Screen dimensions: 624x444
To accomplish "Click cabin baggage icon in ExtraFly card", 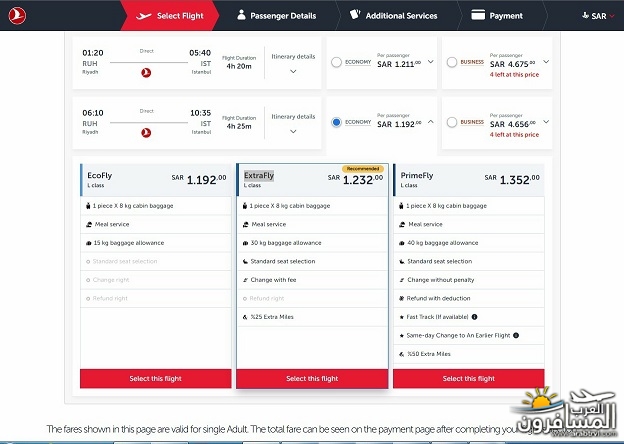I will point(245,206).
